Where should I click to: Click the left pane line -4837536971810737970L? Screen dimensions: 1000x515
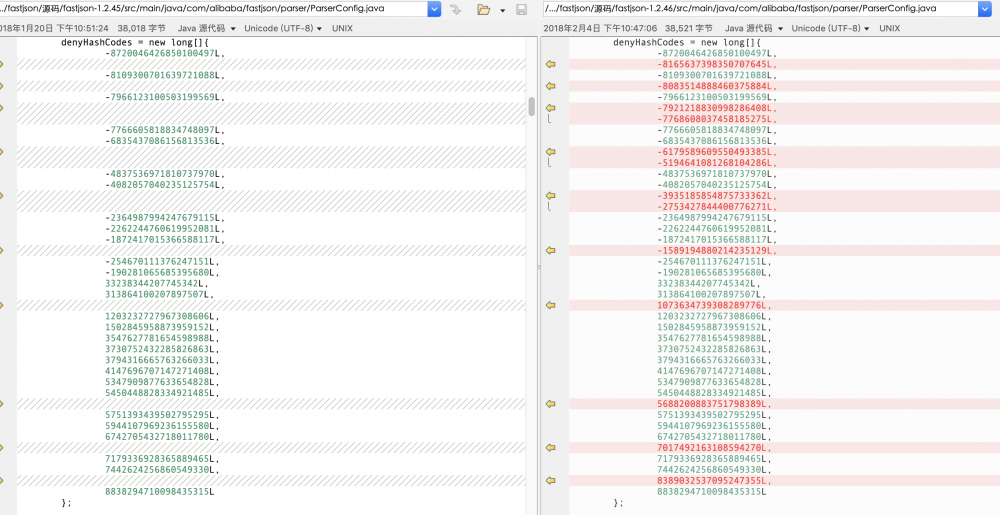pos(165,173)
